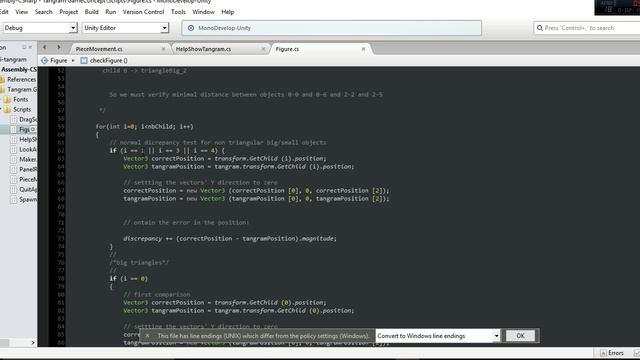Click the HelpS file icon

[13, 140]
